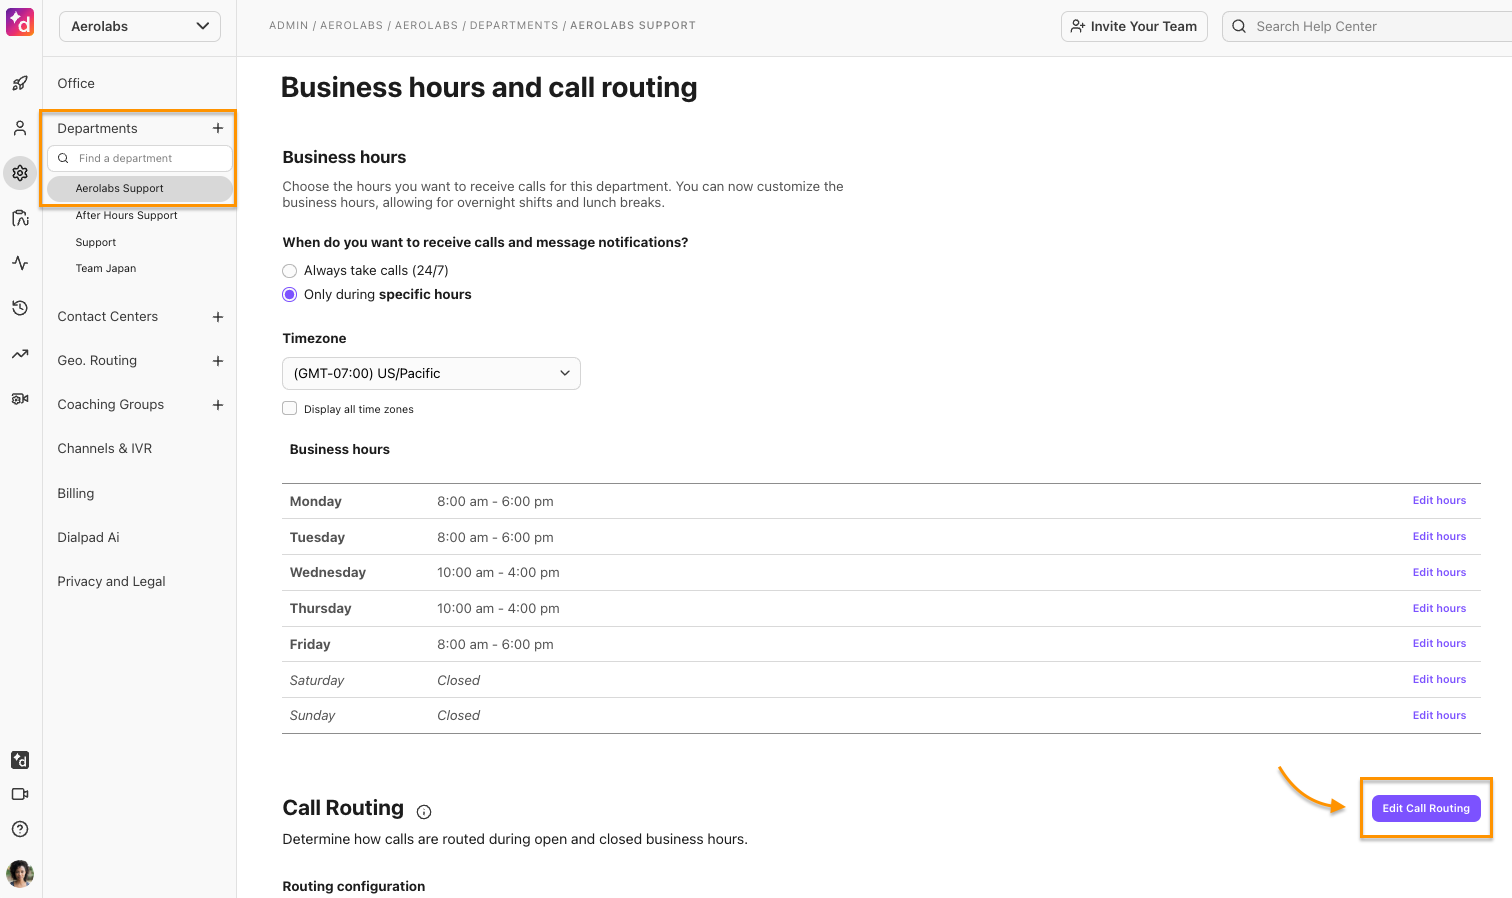Open the Contact Centers section

108,316
